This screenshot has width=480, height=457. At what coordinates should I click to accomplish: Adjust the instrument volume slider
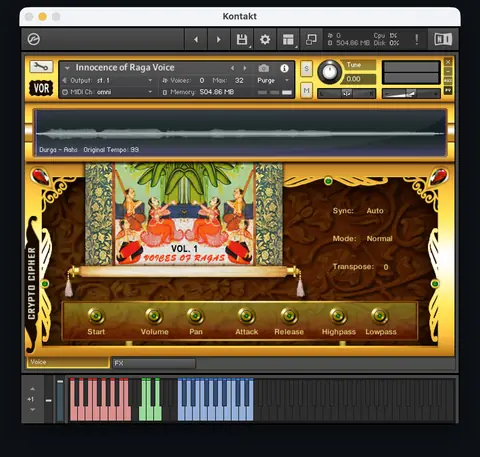click(x=411, y=94)
